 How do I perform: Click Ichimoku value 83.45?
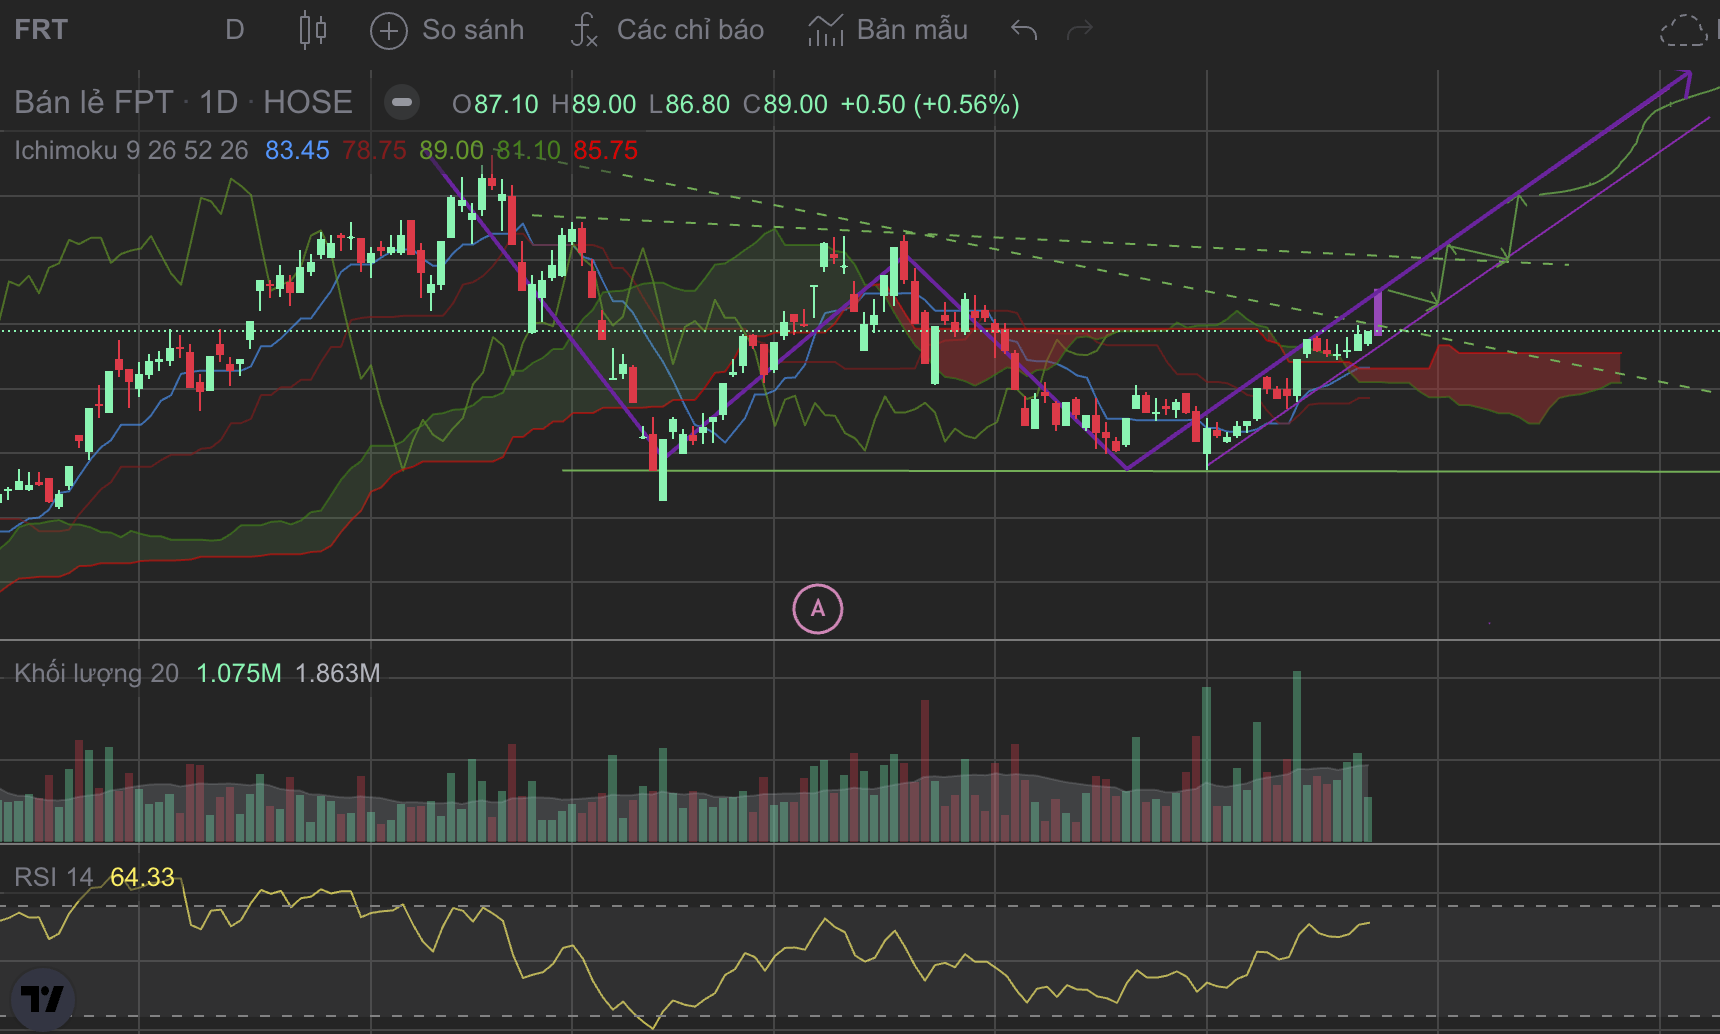point(297,150)
